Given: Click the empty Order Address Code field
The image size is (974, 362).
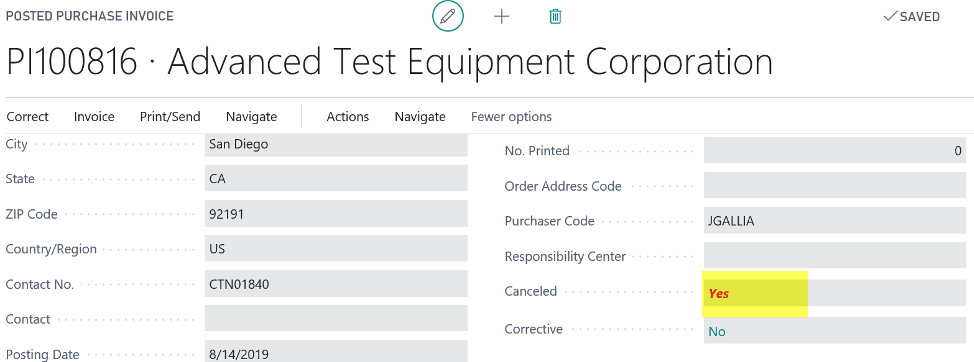Looking at the screenshot, I should click(835, 186).
